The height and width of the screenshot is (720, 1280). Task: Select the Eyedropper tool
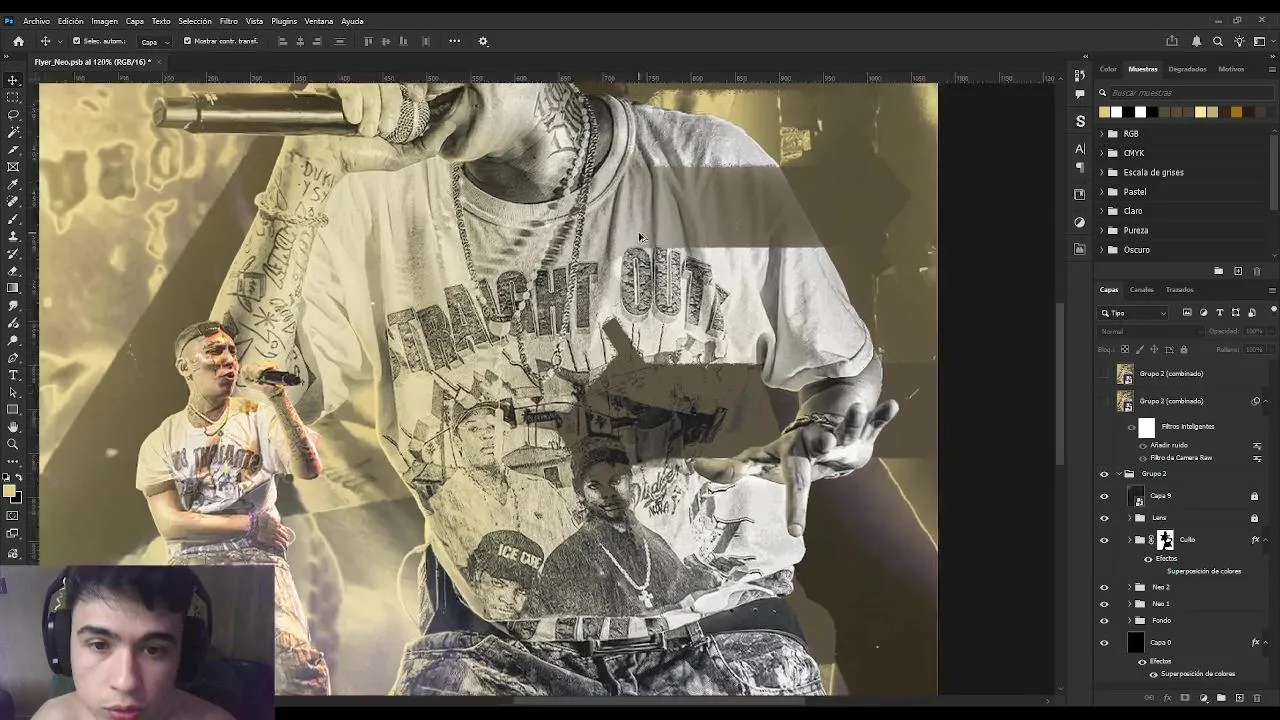13,184
